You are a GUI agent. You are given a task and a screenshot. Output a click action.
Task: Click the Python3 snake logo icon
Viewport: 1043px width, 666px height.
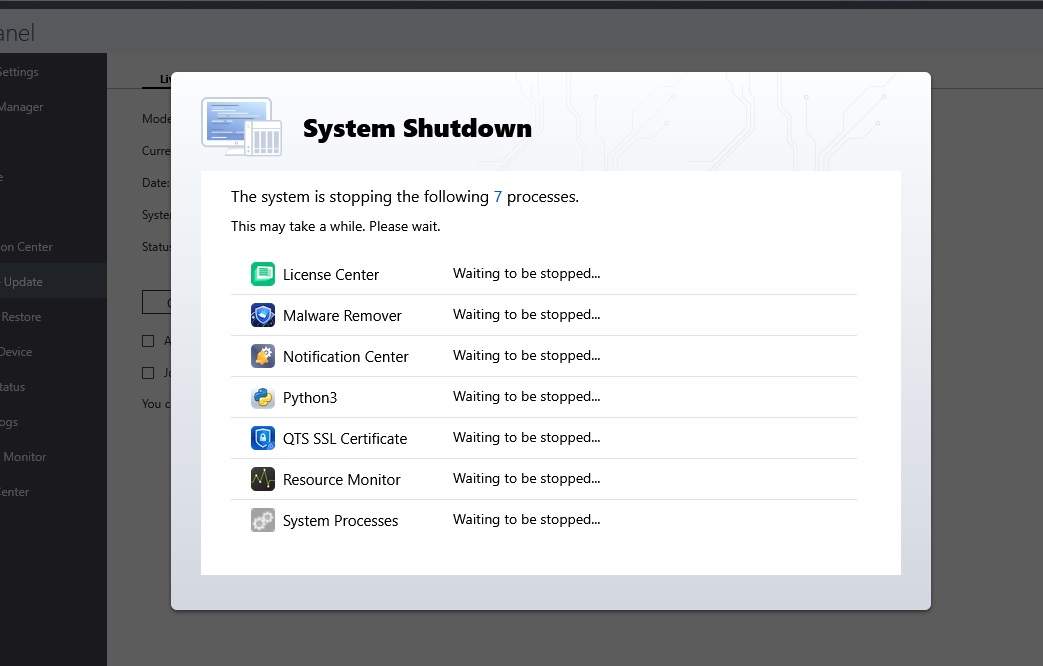pyautogui.click(x=263, y=397)
